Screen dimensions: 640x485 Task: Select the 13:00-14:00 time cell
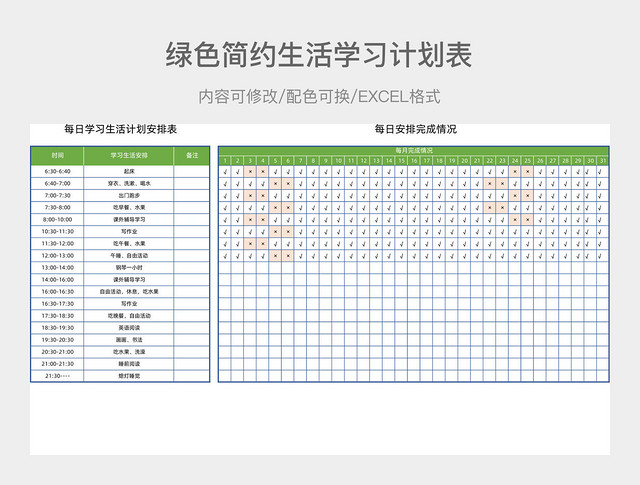pos(57,268)
